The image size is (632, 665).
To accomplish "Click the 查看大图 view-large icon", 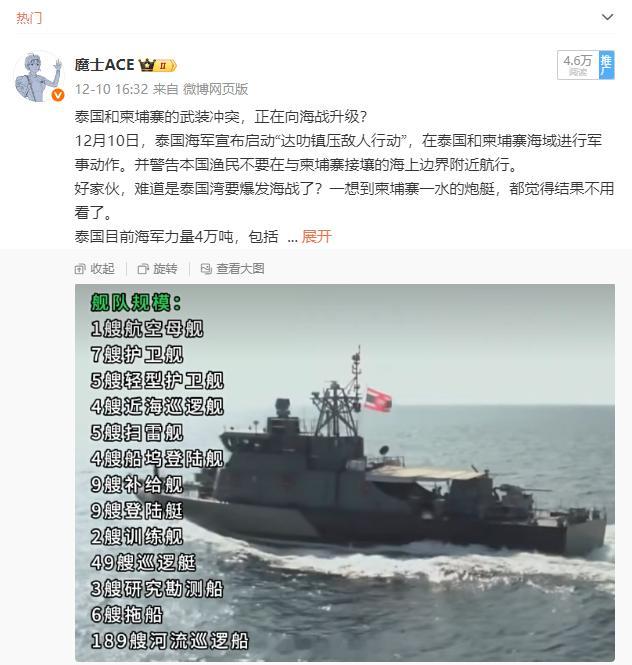I will click(x=206, y=268).
